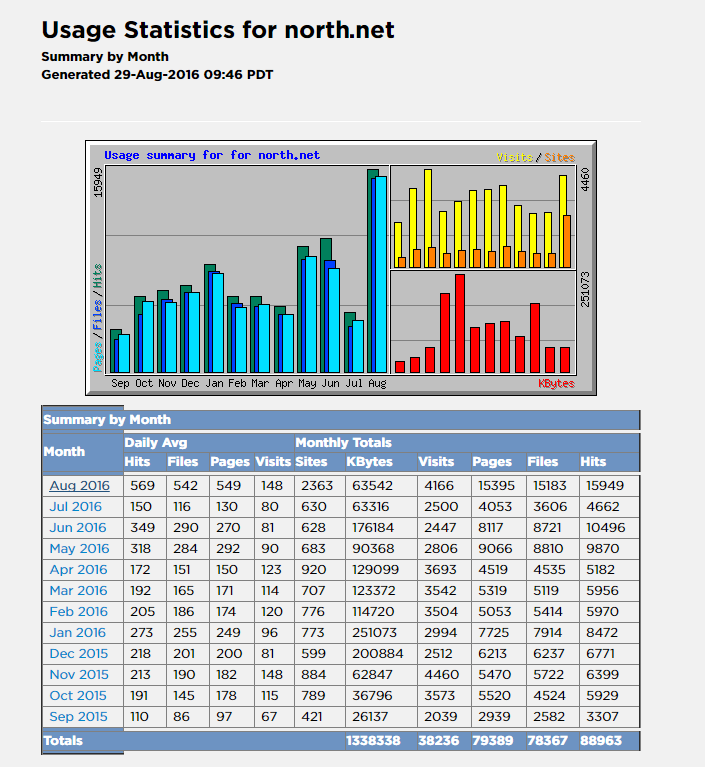Click the tall August bar in chart
The width and height of the screenshot is (705, 767).
point(377,272)
